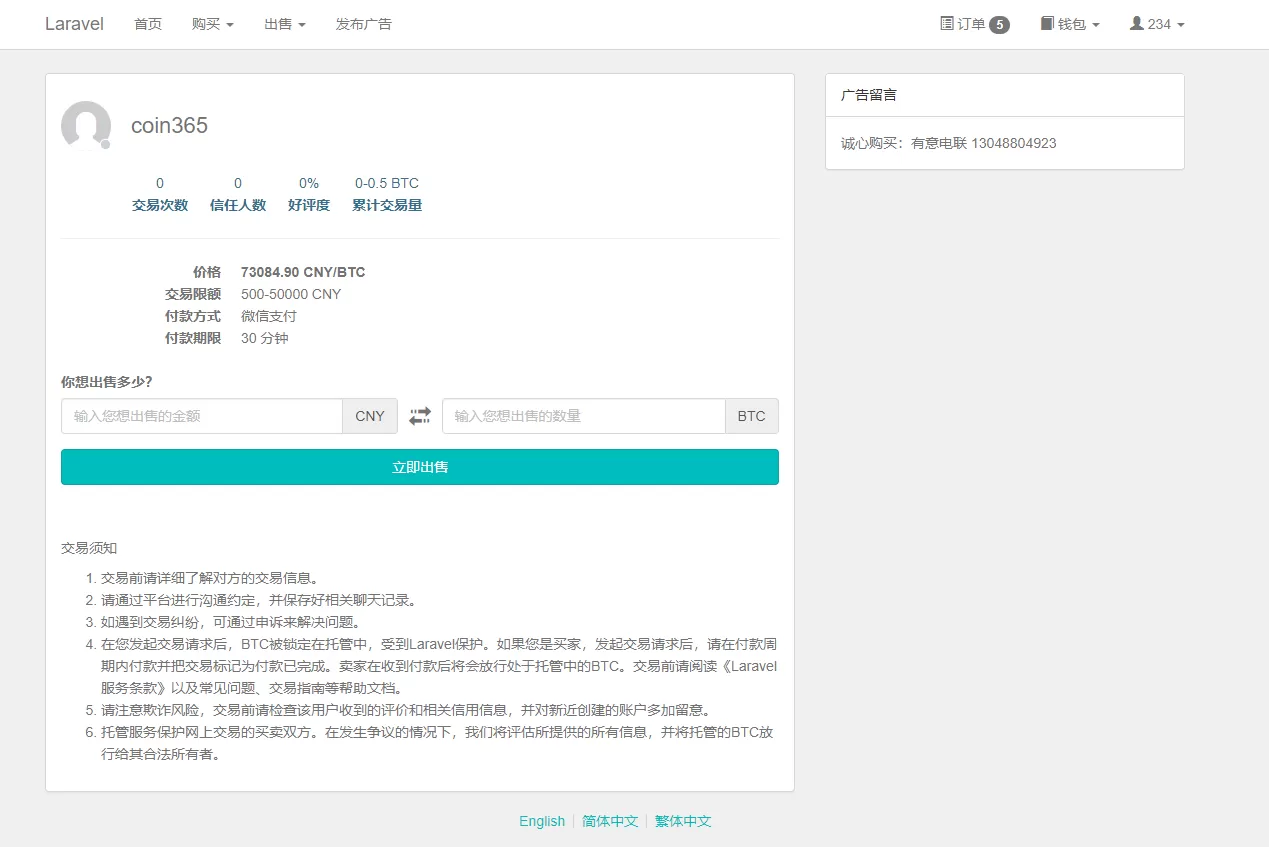Click the order count badge showing 5
The image size is (1269, 847).
(999, 25)
